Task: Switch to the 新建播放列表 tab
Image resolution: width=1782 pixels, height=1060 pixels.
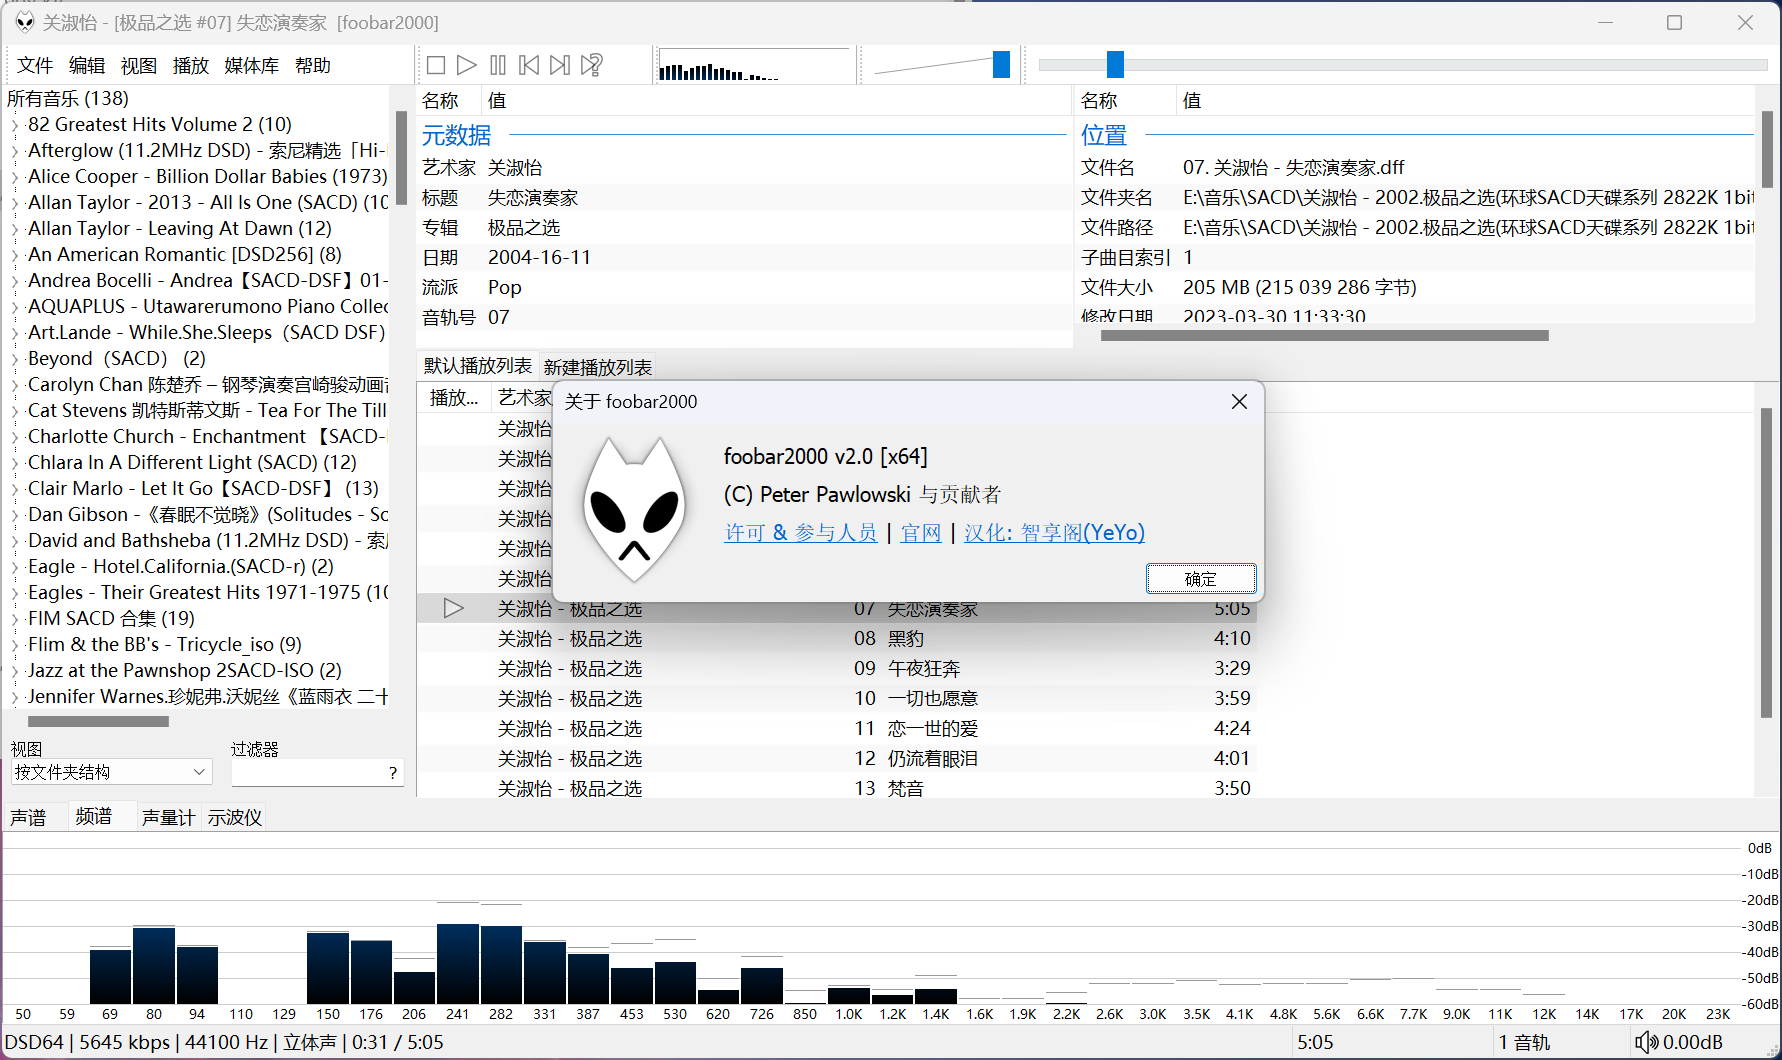Action: 598,367
